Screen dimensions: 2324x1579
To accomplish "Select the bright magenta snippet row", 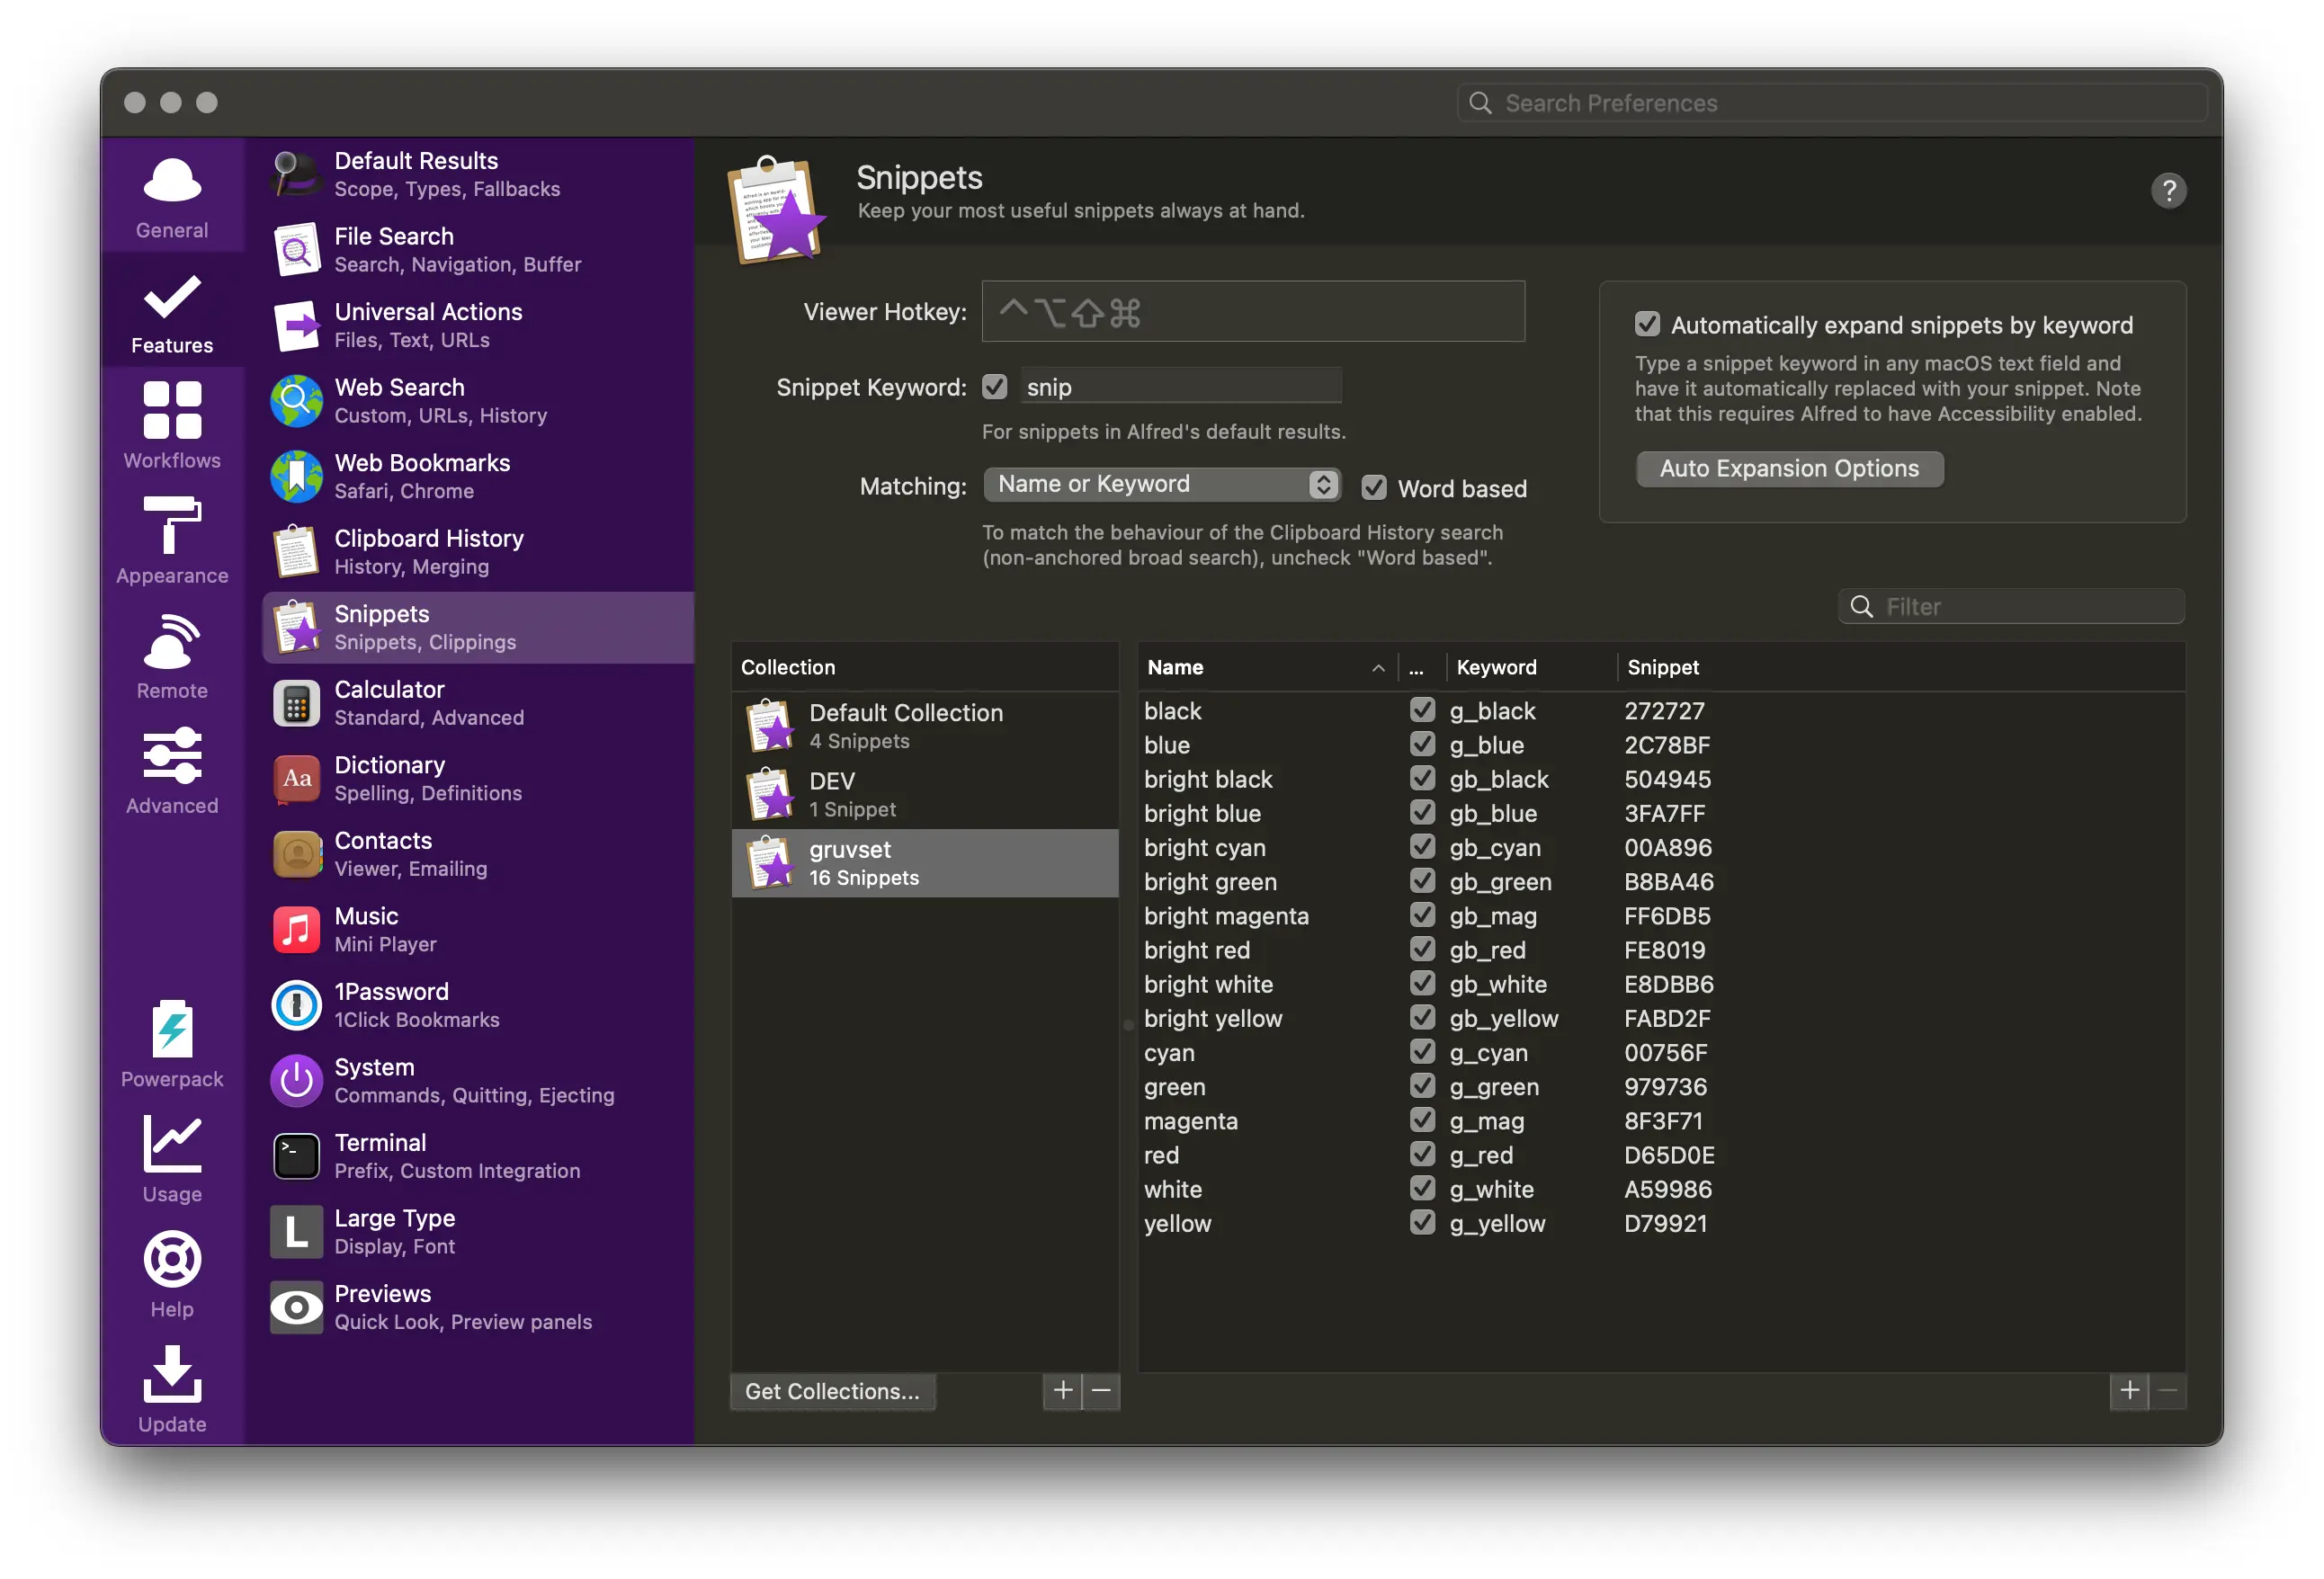I will click(1660, 915).
